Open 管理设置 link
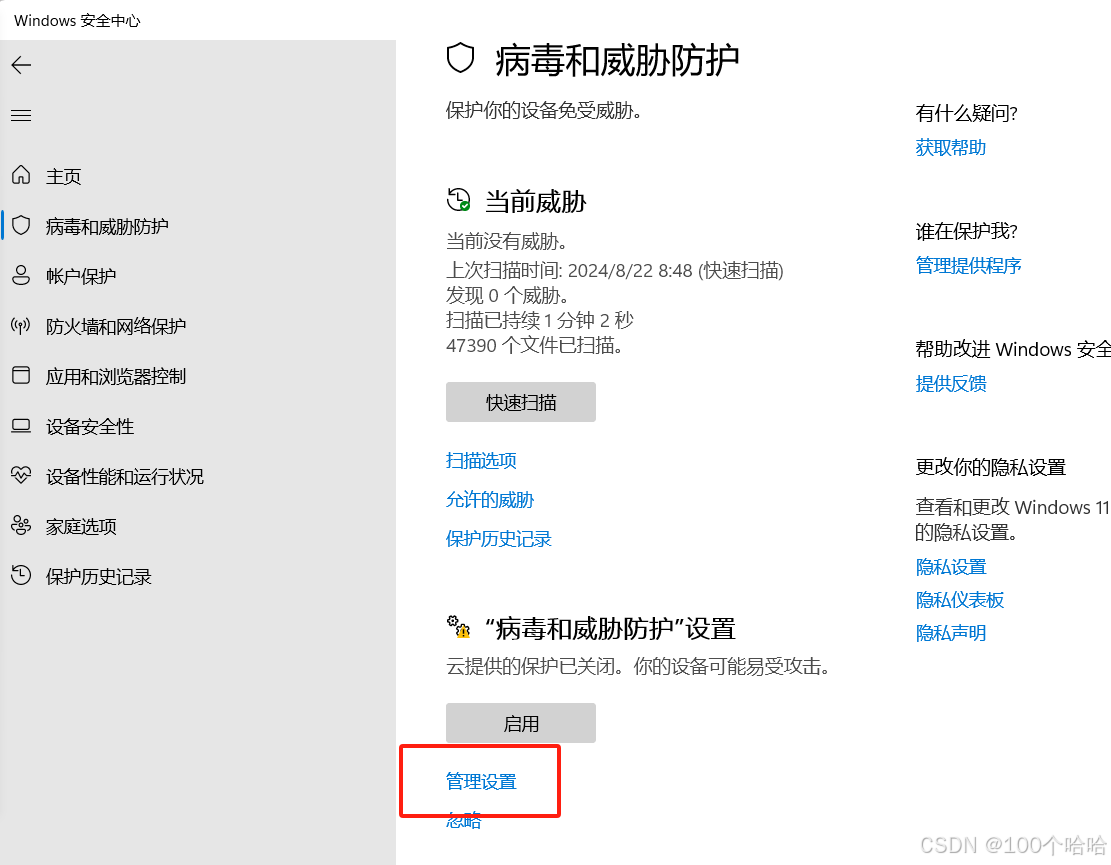The width and height of the screenshot is (1111, 865). pos(481,782)
